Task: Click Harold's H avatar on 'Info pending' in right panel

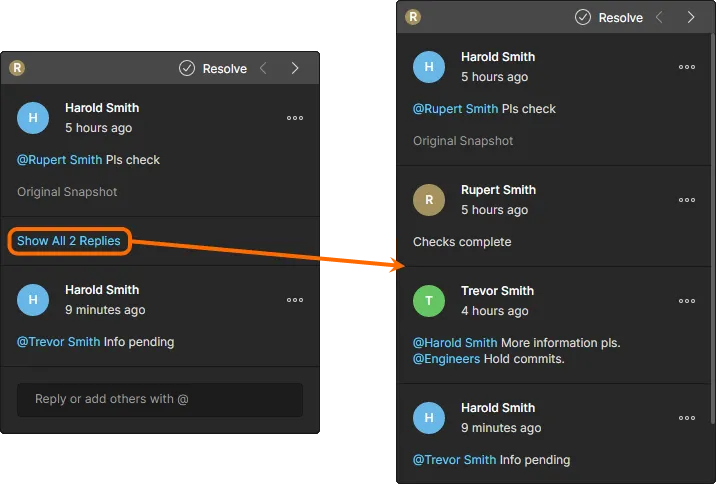Action: (x=429, y=418)
